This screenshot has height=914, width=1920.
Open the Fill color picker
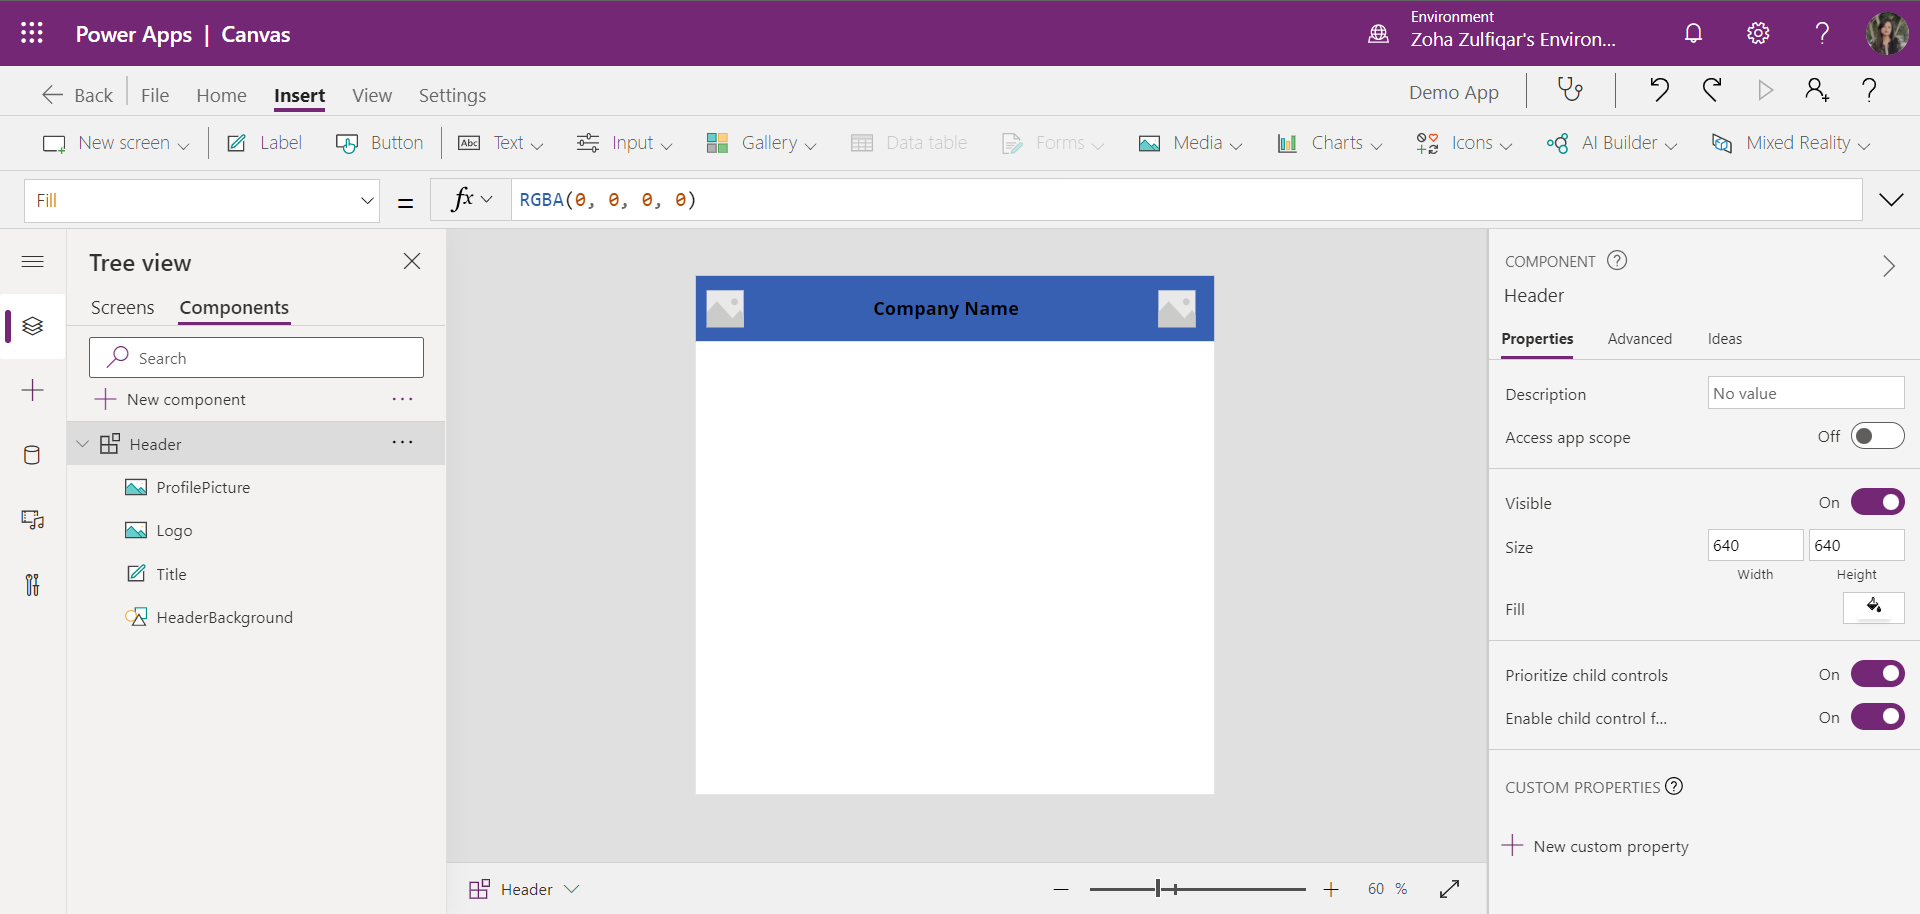click(x=1873, y=608)
